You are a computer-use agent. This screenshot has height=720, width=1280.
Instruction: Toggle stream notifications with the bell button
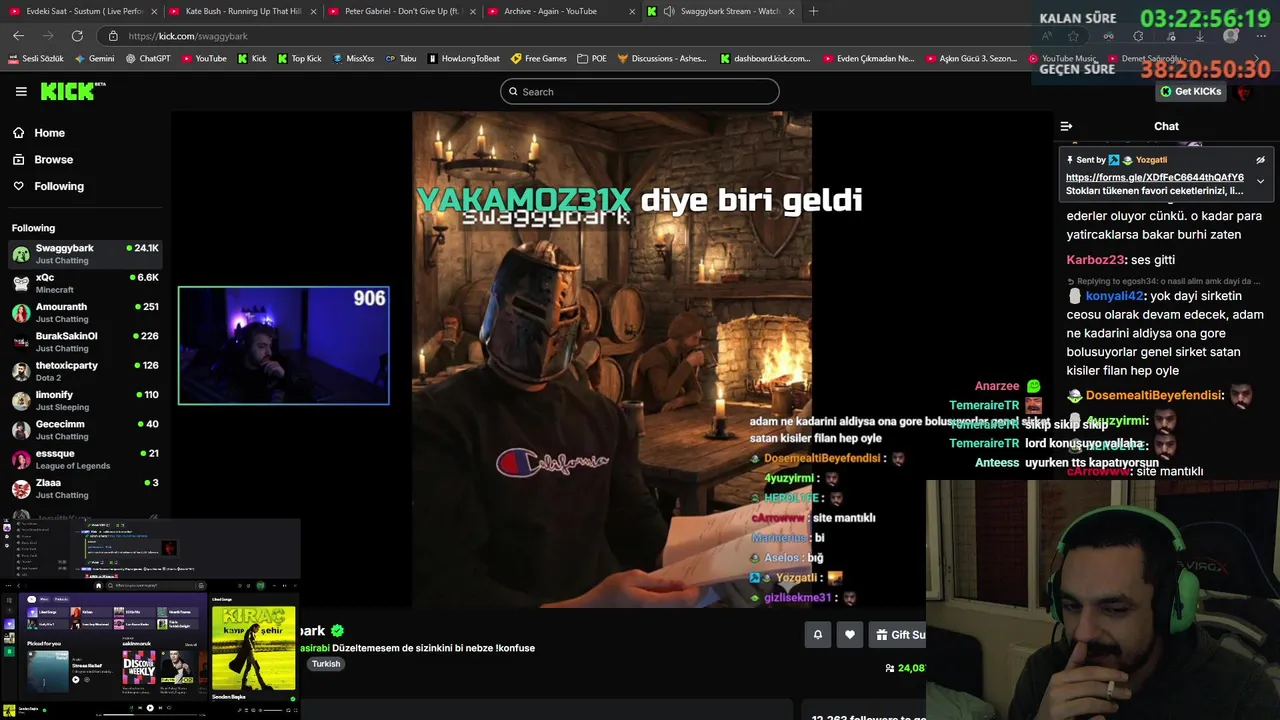817,634
